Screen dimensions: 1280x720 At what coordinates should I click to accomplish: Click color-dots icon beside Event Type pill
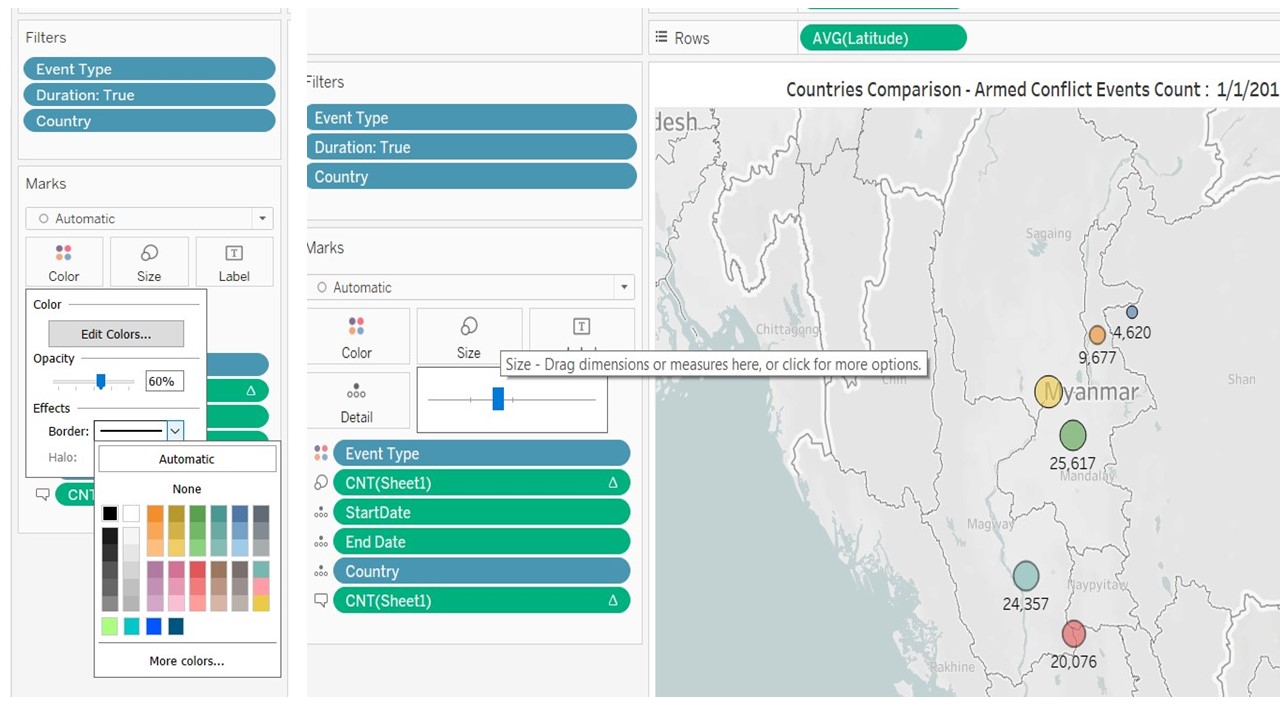(321, 453)
